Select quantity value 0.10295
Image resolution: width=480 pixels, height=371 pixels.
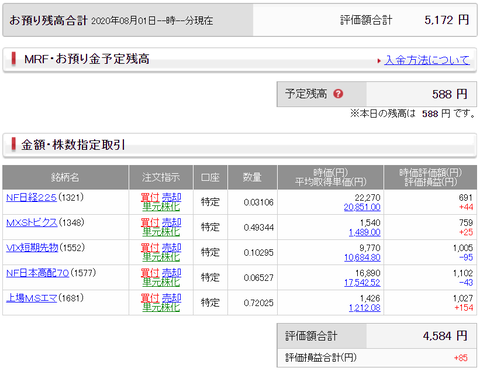[259, 253]
